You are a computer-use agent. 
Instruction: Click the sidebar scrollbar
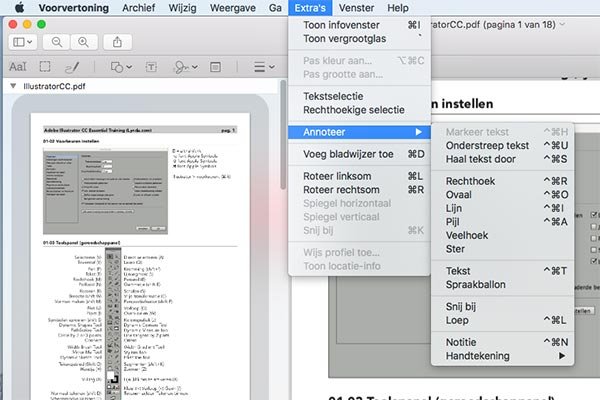tap(283, 135)
